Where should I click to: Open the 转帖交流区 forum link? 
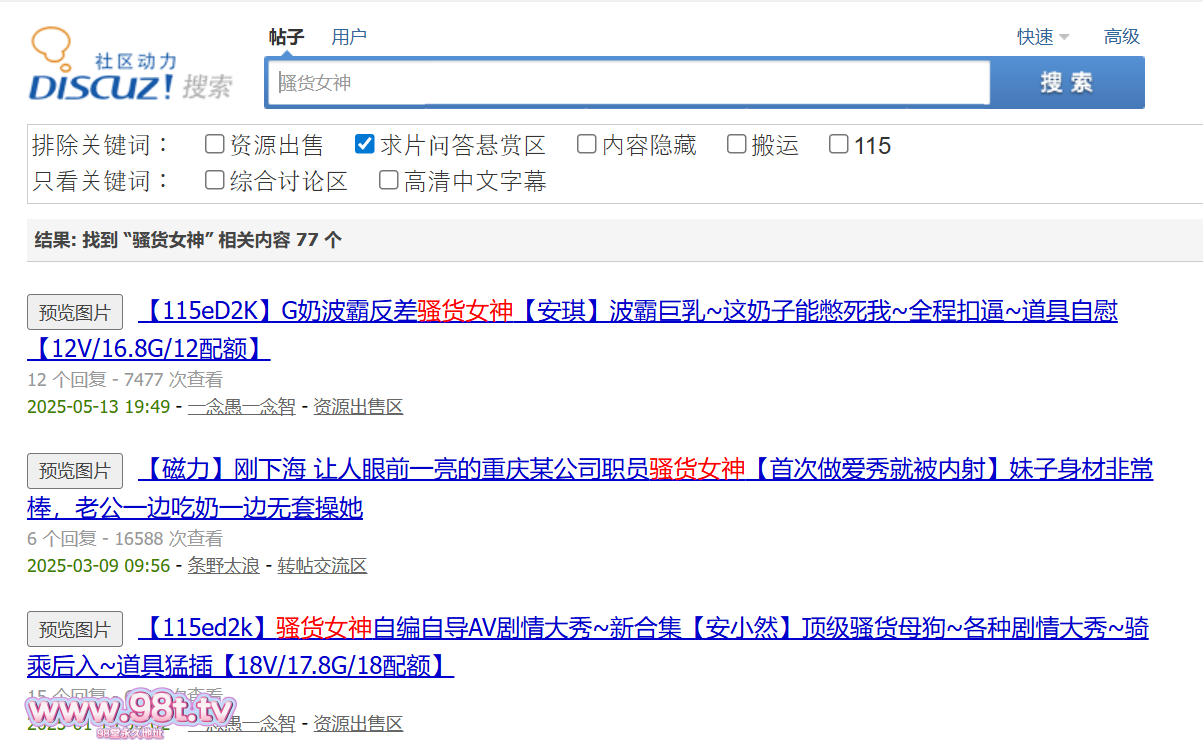[322, 566]
